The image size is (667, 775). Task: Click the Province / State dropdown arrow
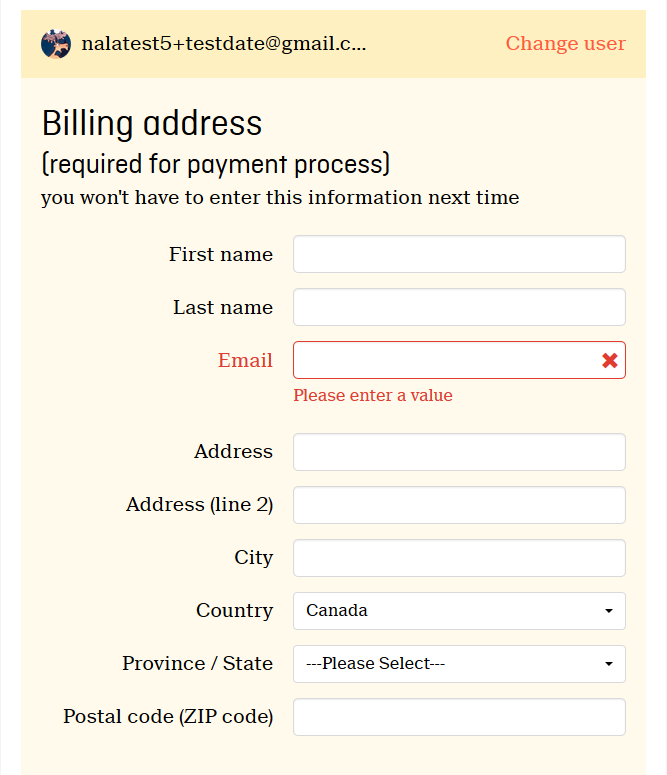click(609, 664)
